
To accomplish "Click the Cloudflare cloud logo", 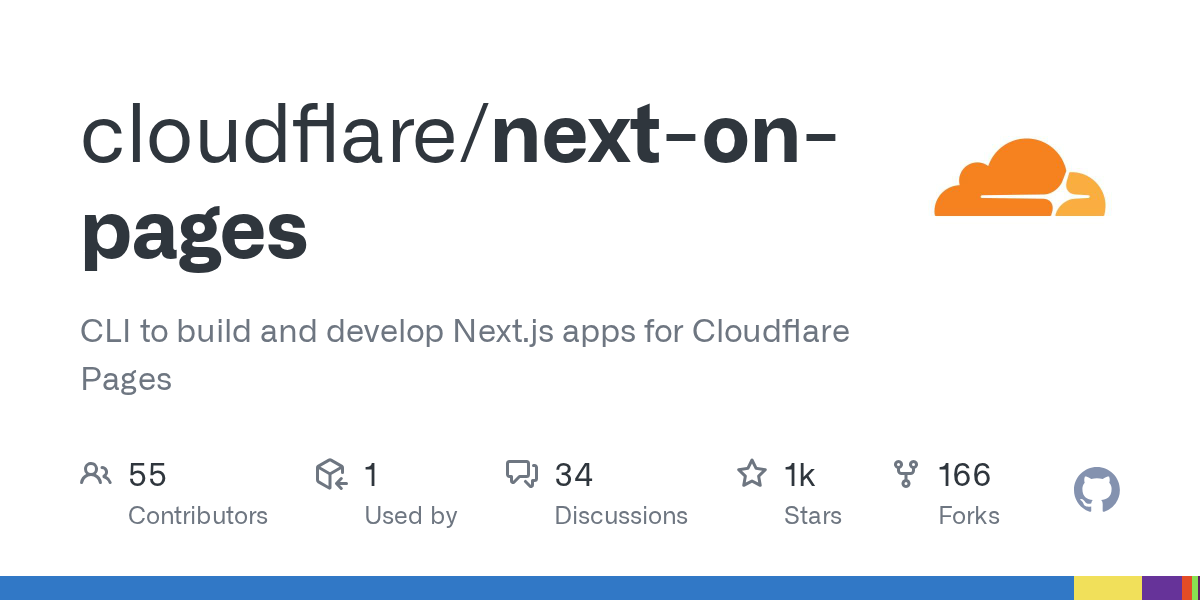I will (x=1018, y=178).
